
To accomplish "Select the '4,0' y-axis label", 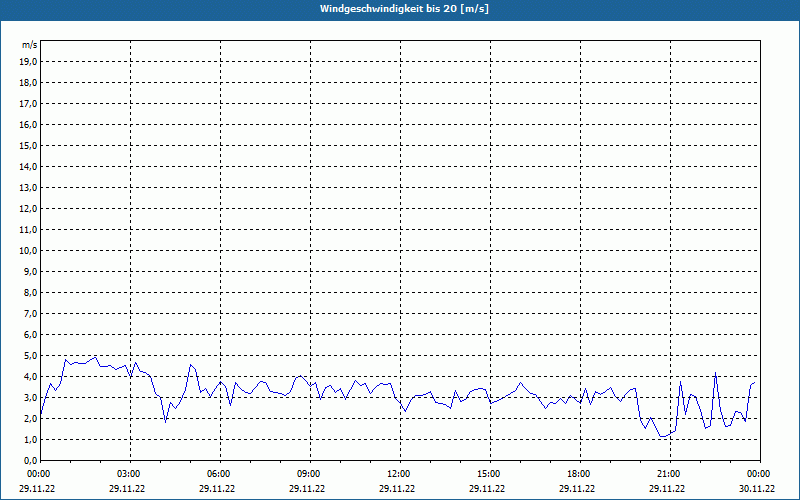I will click(30, 377).
